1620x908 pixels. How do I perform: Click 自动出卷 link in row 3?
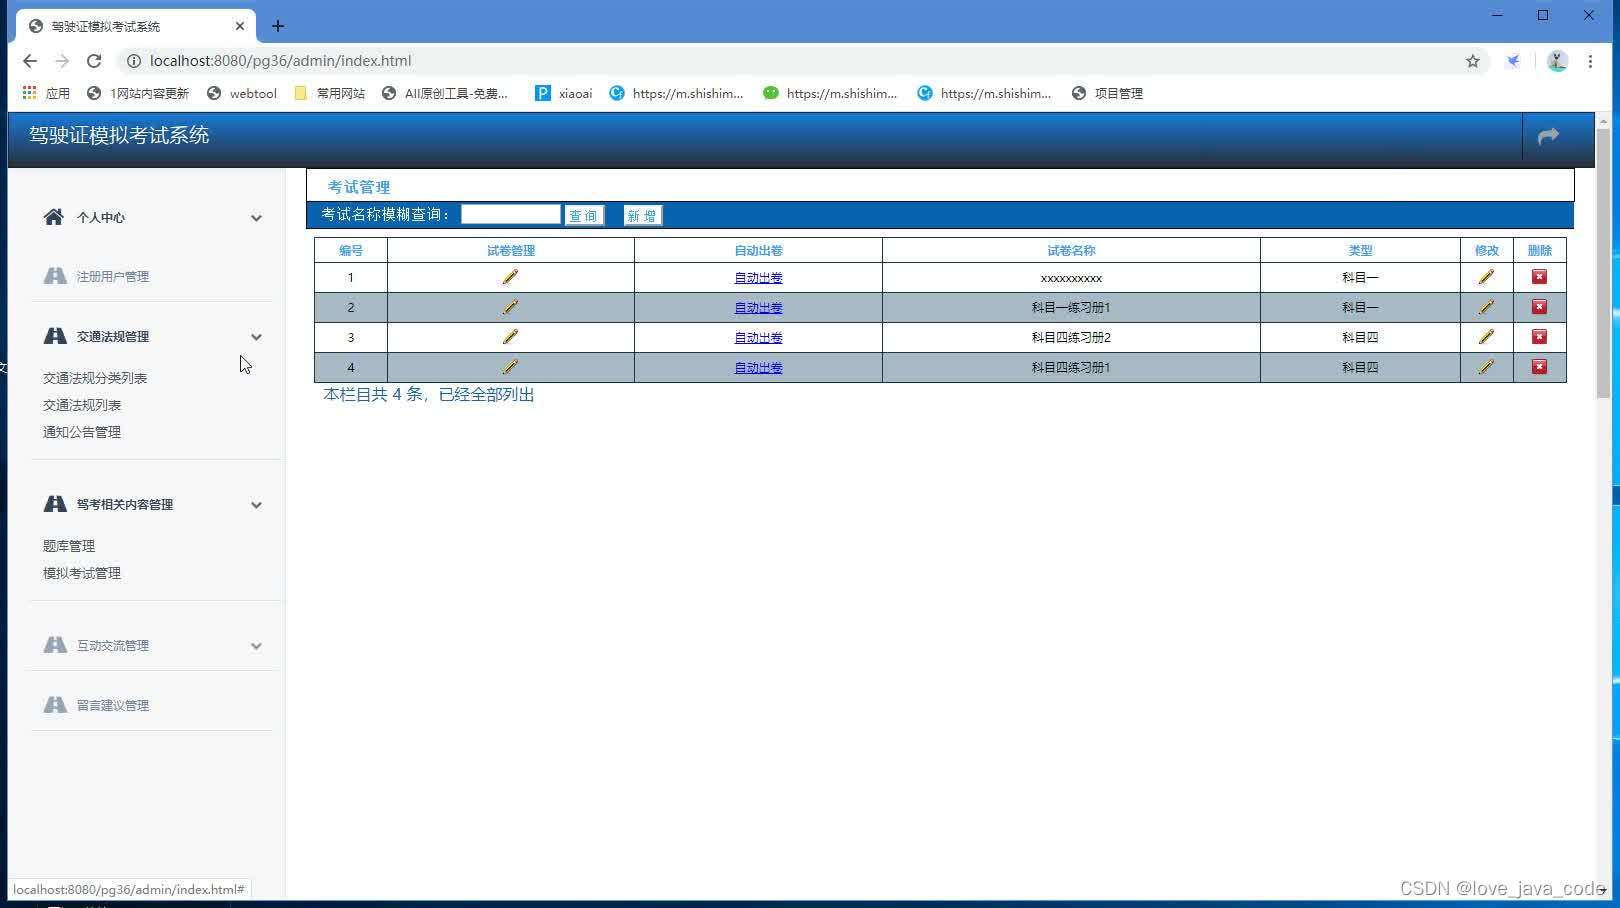point(758,338)
